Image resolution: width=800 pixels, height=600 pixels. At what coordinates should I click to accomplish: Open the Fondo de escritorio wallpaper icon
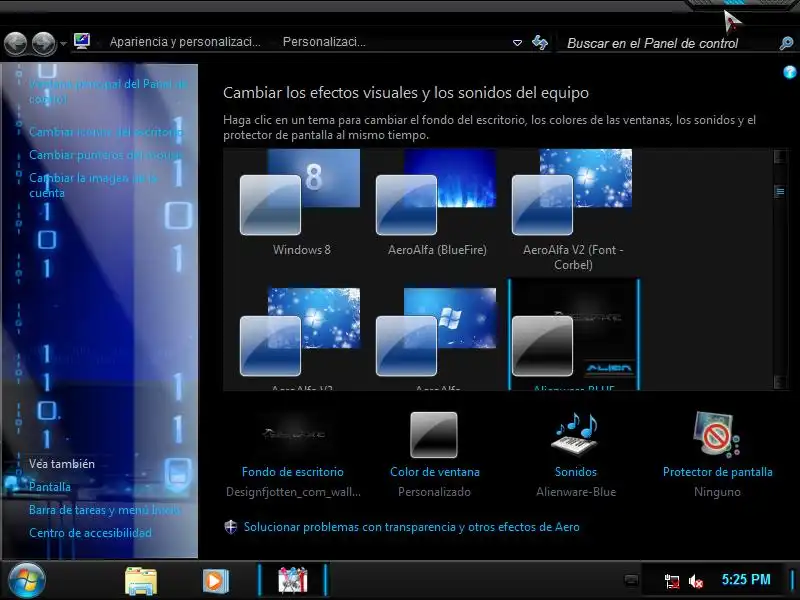point(293,434)
